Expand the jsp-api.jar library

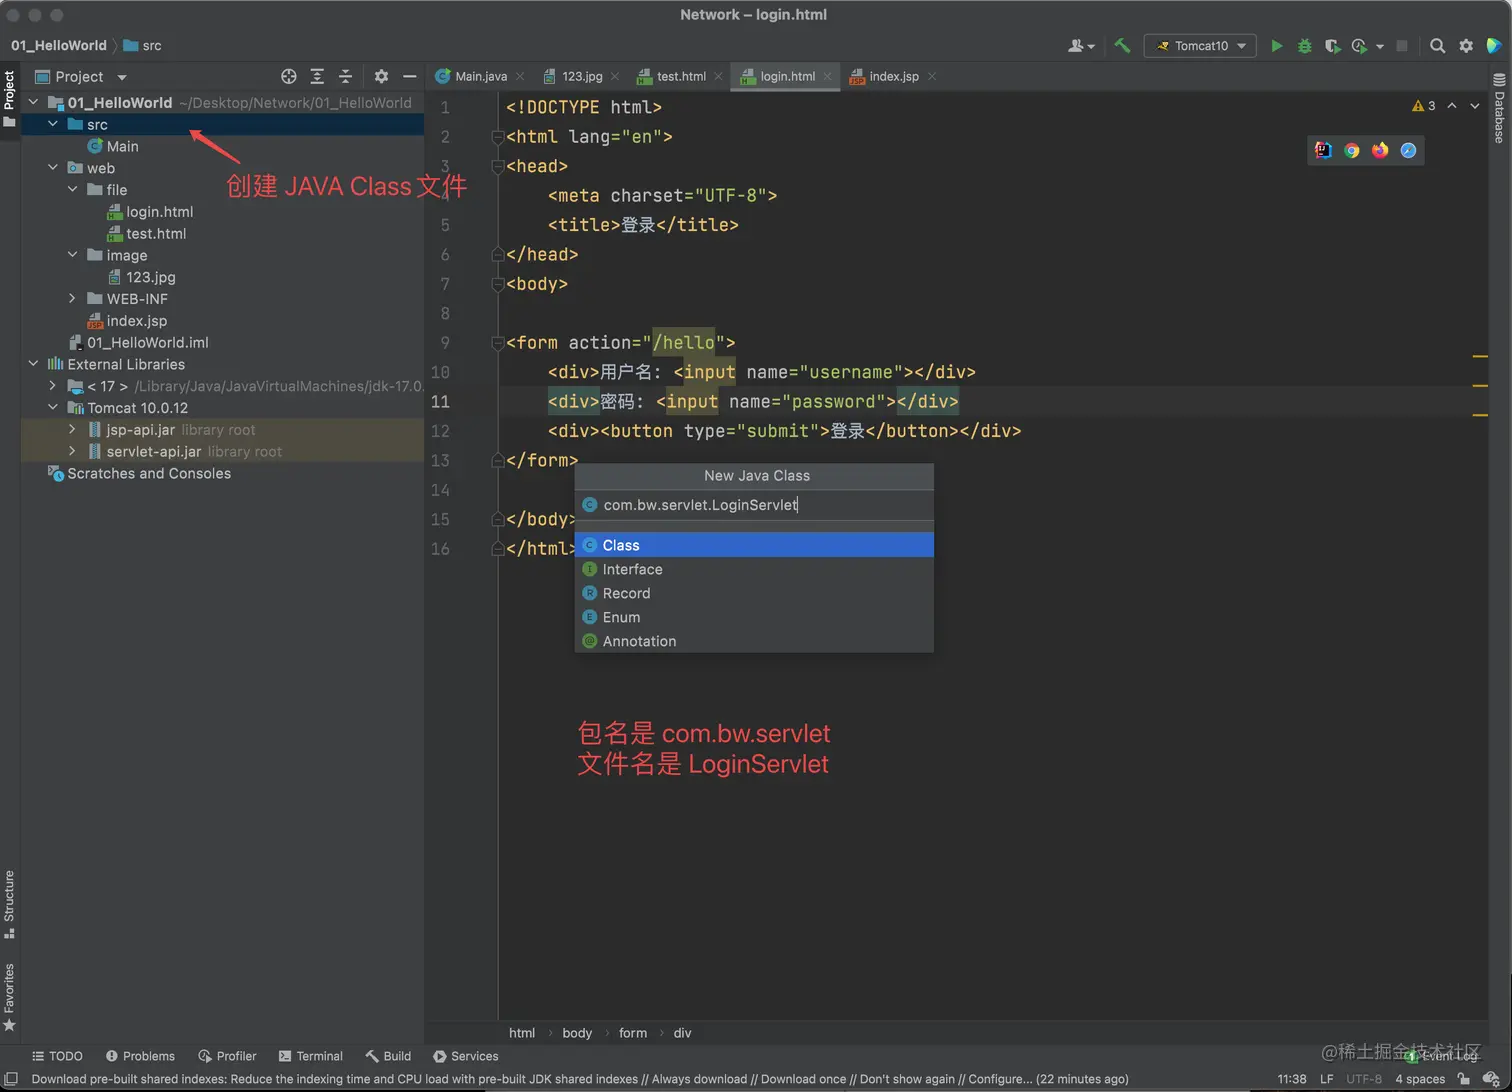point(72,430)
